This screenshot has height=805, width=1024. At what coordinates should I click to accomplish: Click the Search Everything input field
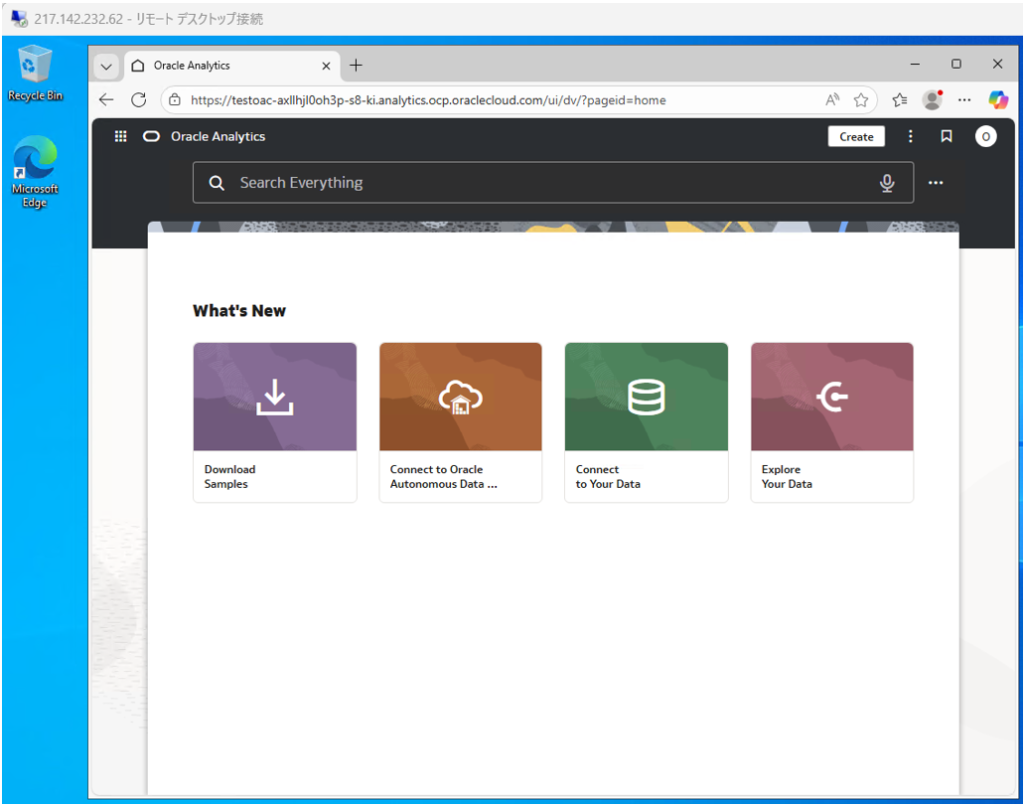tap(540, 183)
